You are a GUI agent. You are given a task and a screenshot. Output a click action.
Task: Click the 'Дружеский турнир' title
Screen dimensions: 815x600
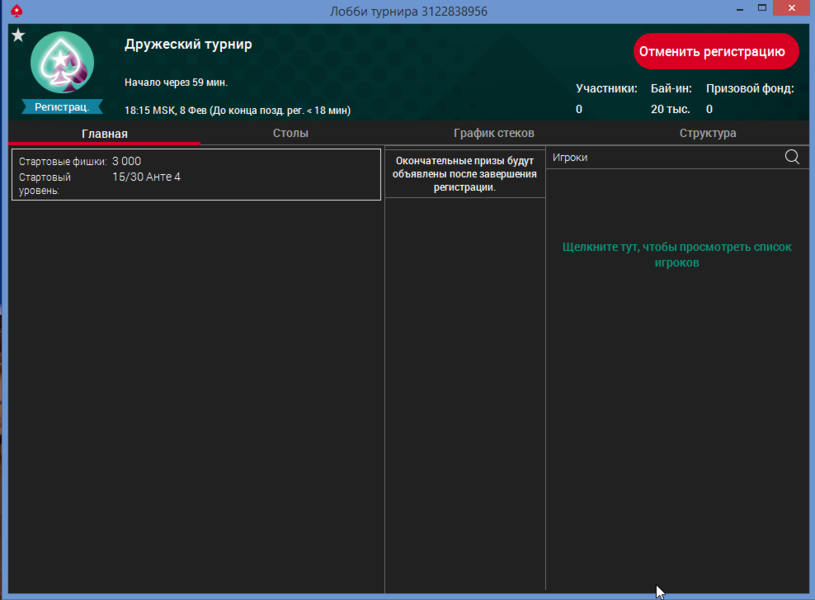[x=188, y=44]
